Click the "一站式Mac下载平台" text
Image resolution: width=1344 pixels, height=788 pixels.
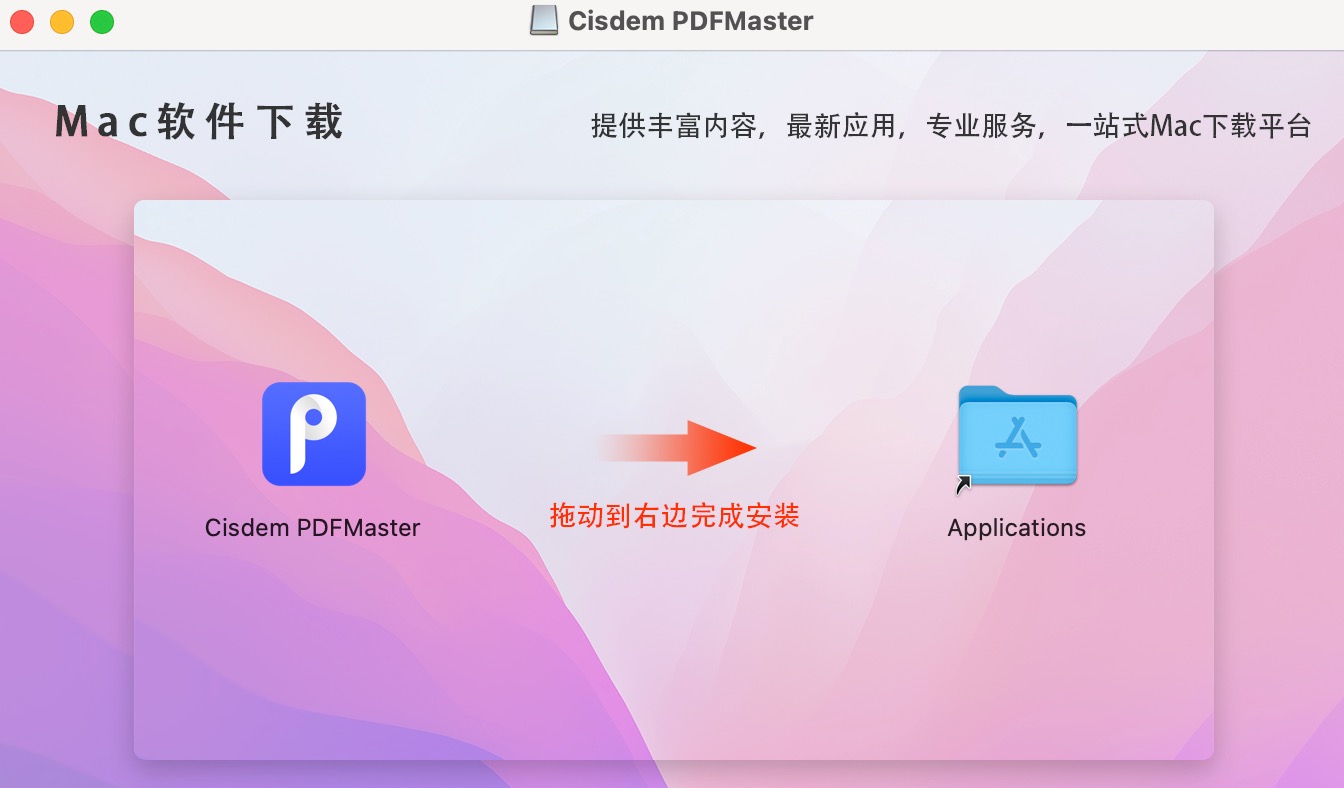[1188, 126]
